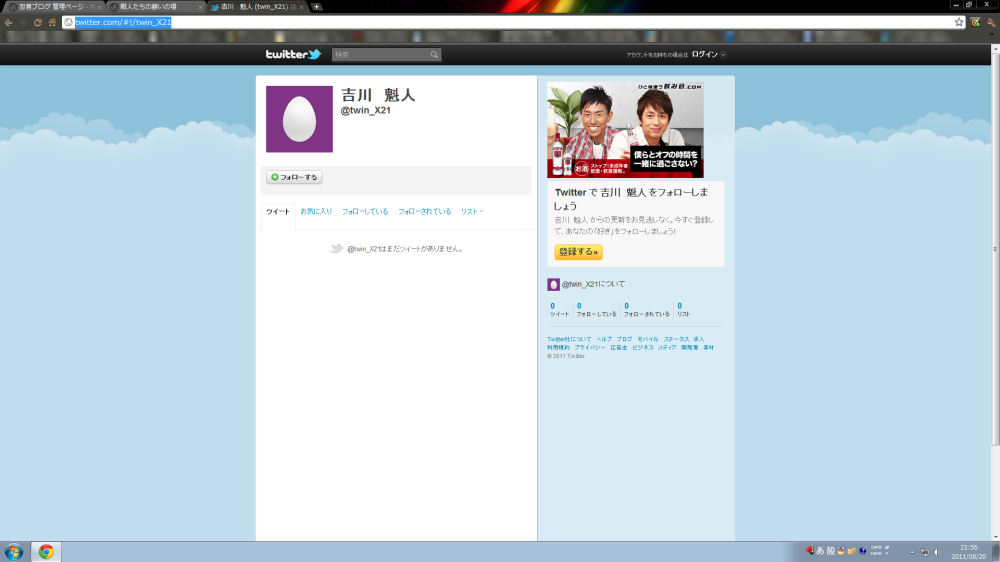This screenshot has height=562, width=1000.
Task: Show hidden tray icons arrow
Action: point(912,552)
